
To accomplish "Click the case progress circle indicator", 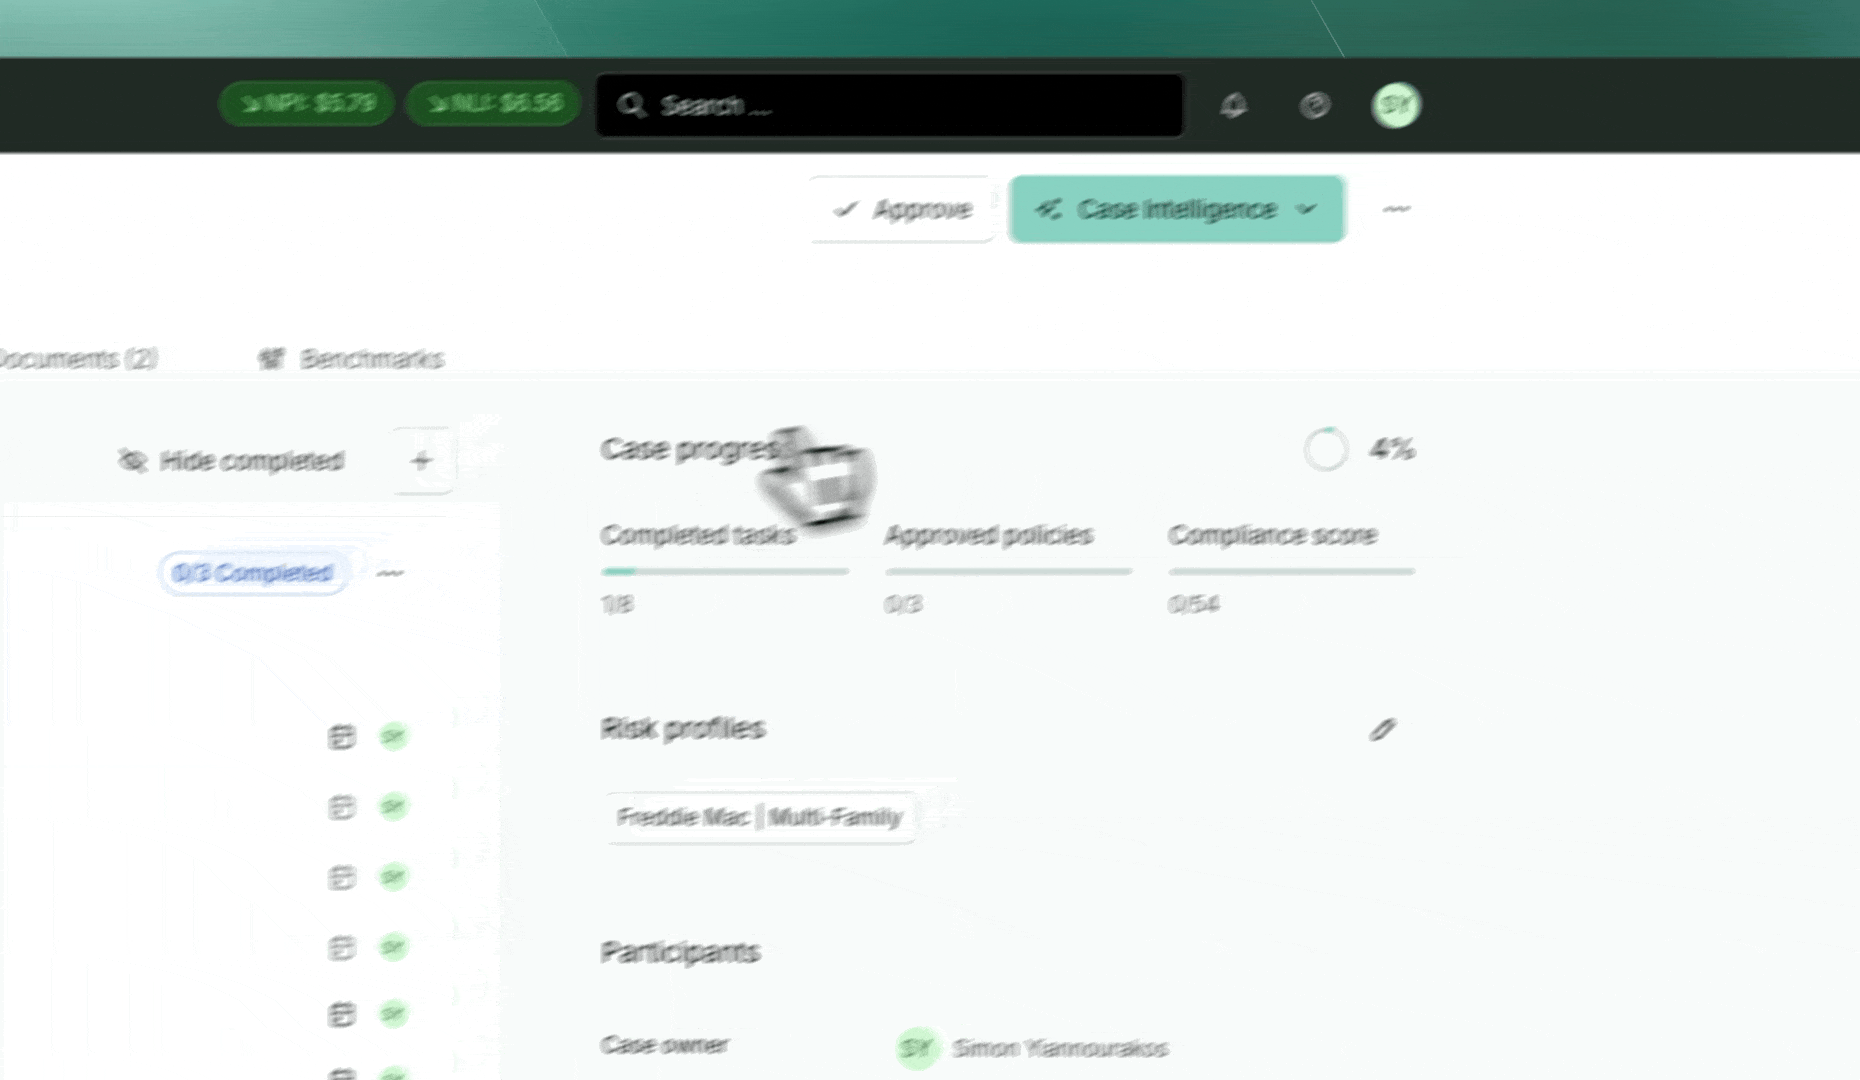I will click(1326, 449).
